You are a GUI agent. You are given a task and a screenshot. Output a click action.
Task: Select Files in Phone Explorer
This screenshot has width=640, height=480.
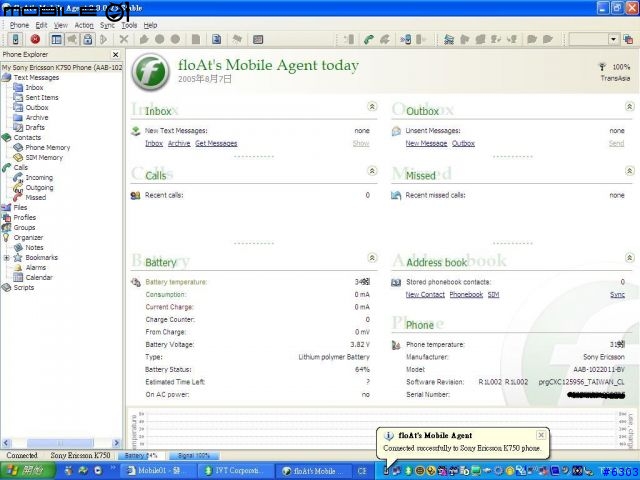pos(20,207)
